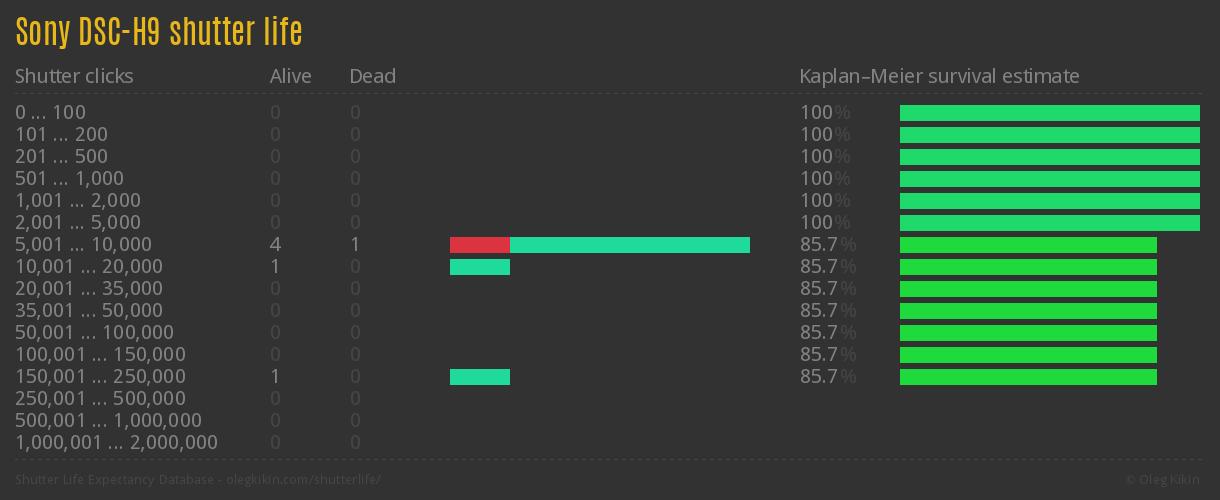Click the Shutter clicks column header
The height and width of the screenshot is (500, 1220).
point(74,76)
